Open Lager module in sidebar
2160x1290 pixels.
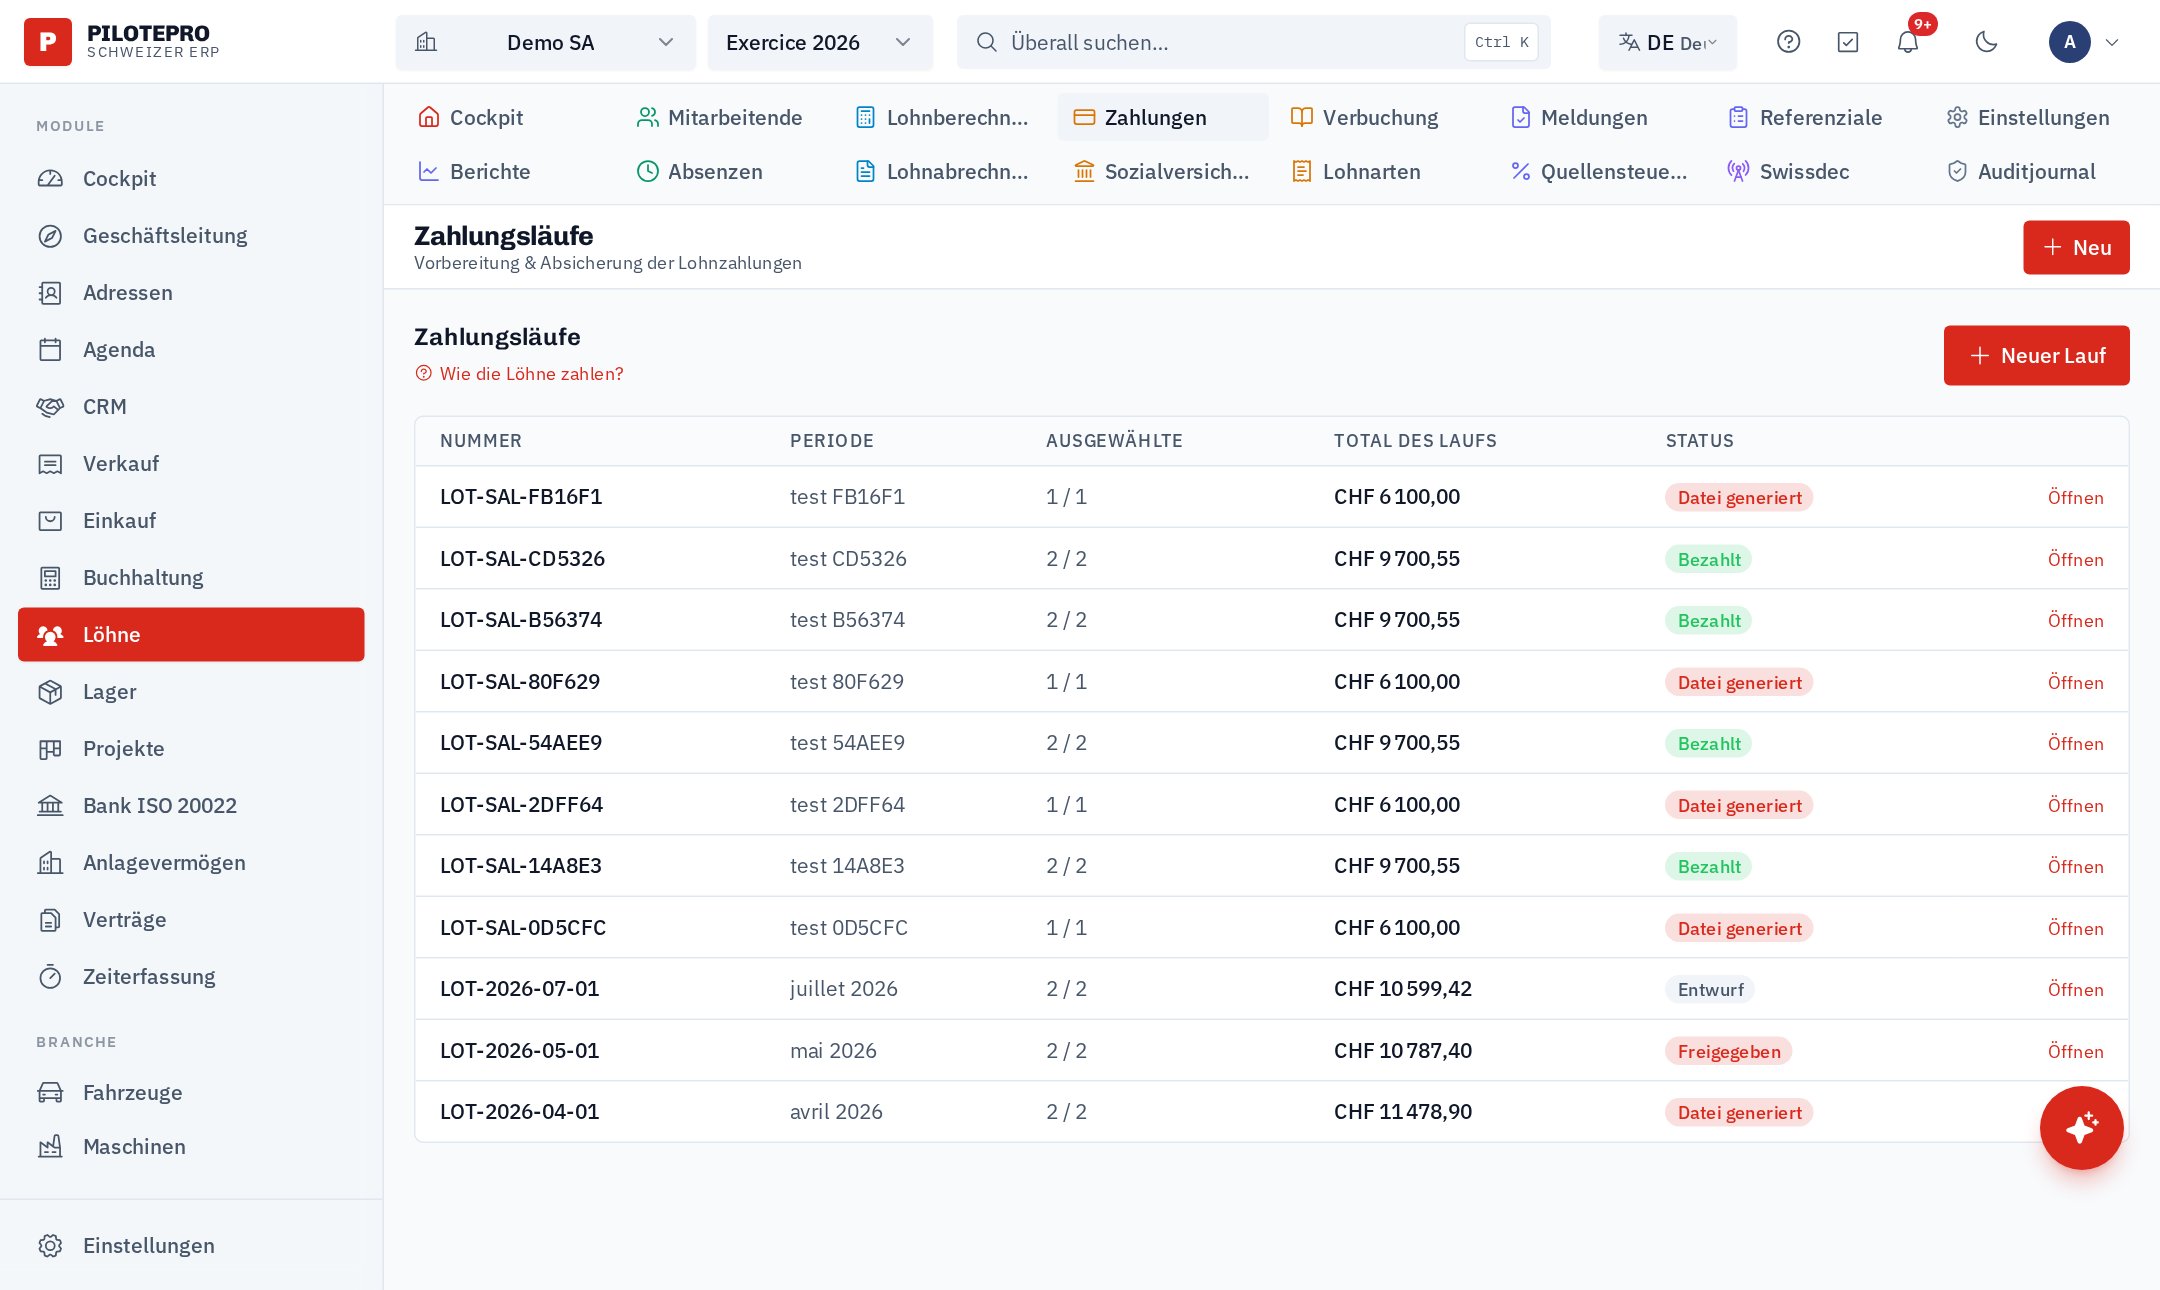tap(191, 691)
